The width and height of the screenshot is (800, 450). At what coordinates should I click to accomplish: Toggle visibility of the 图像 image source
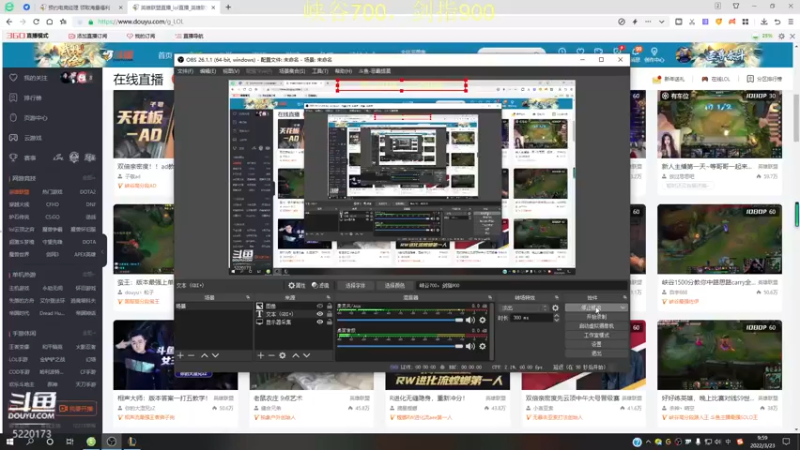click(x=320, y=306)
